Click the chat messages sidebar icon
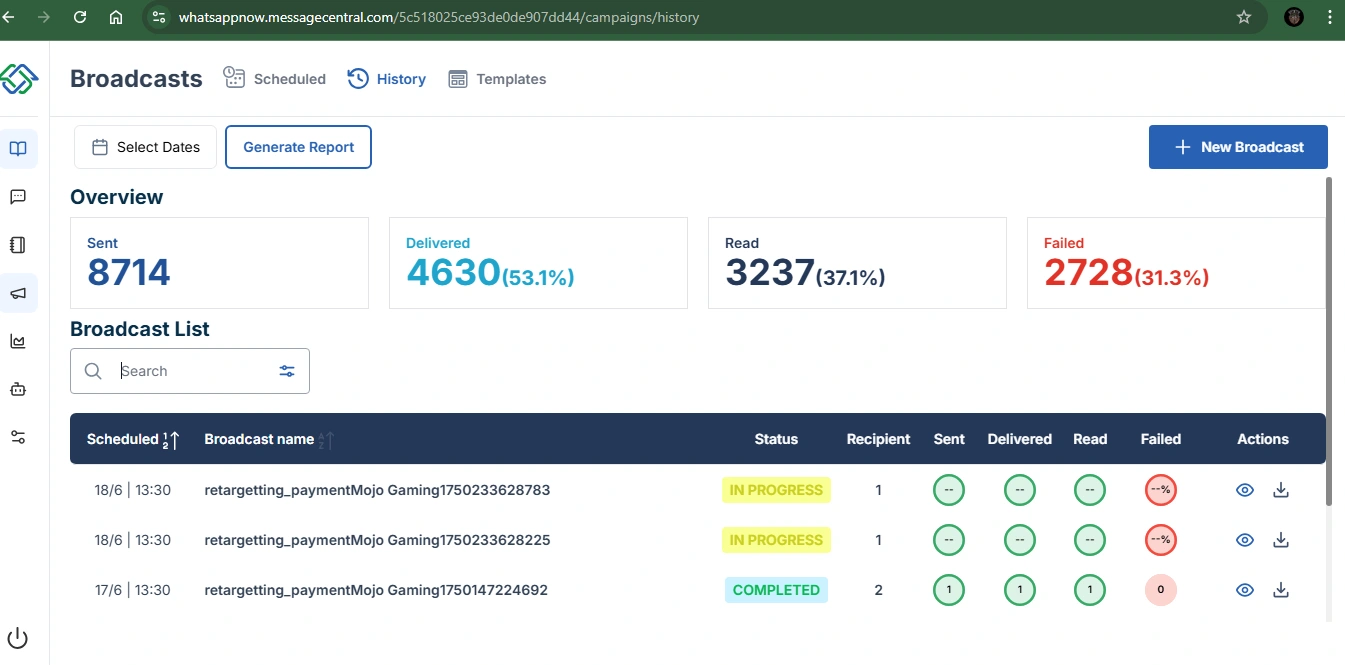 [18, 197]
